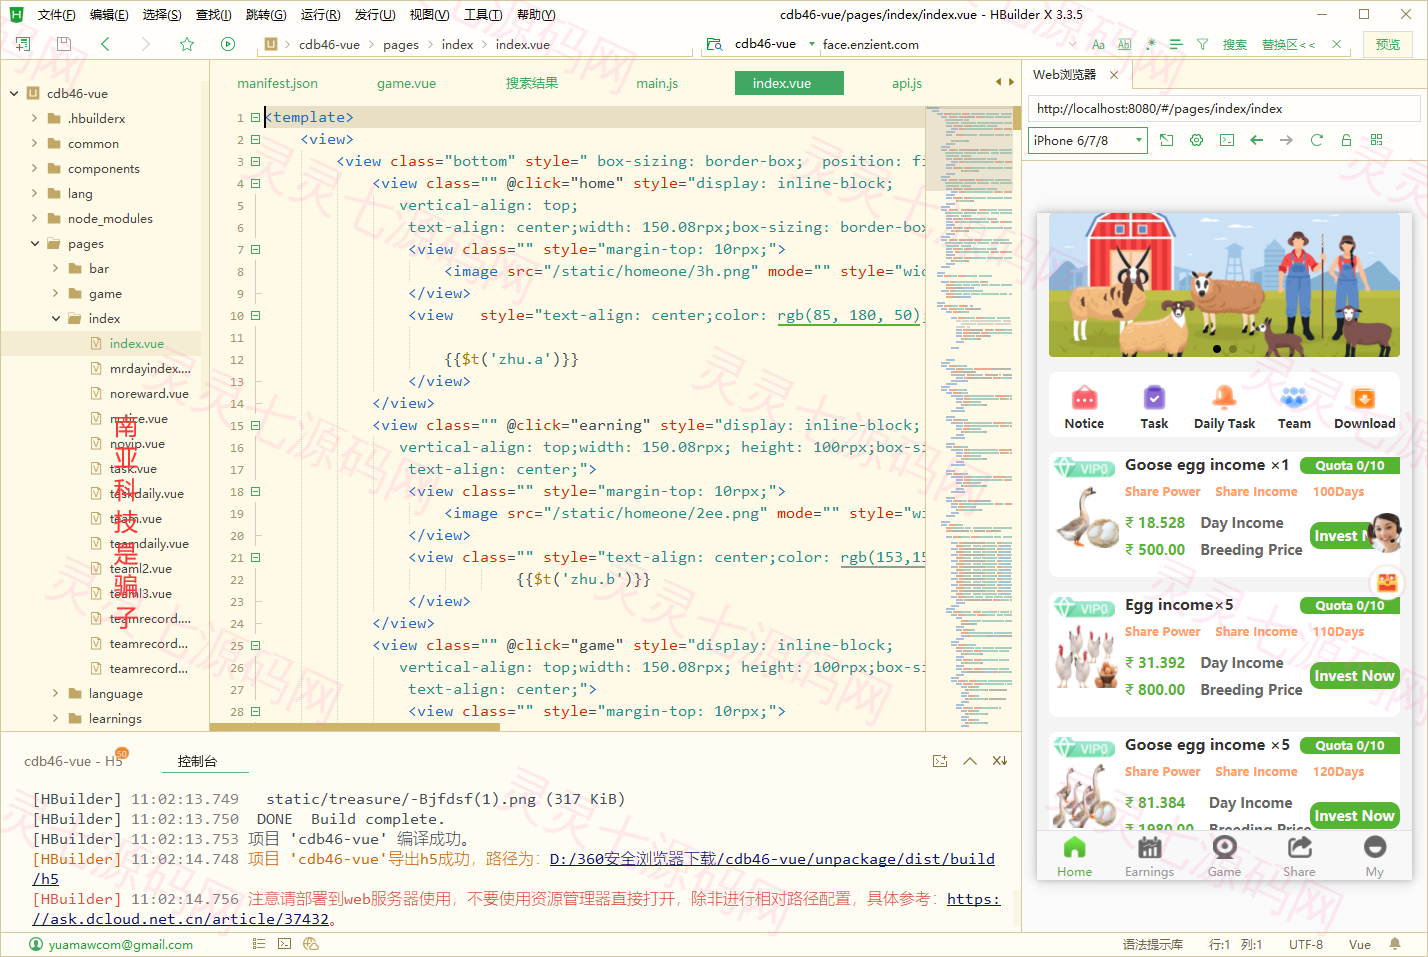The image size is (1428, 957).
Task: Open the 运行(R) menu
Action: [x=320, y=15]
